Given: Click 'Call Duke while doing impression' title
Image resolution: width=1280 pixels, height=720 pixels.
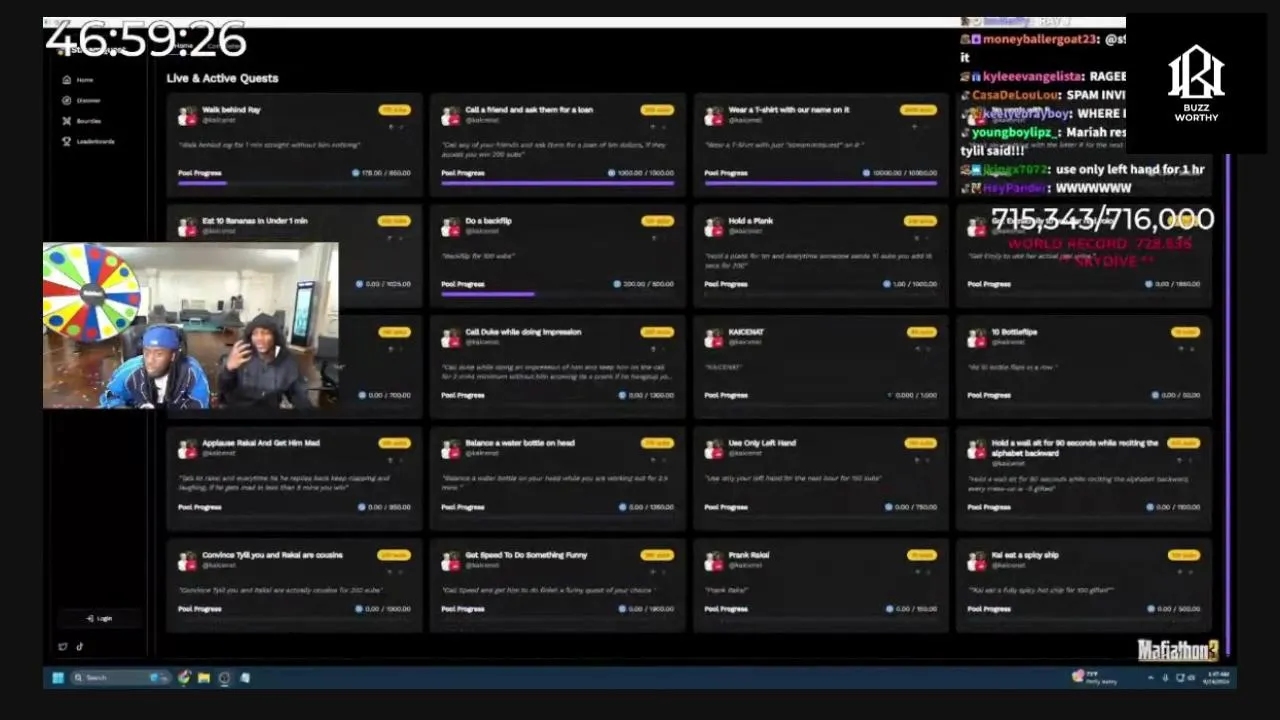Looking at the screenshot, I should coord(523,332).
